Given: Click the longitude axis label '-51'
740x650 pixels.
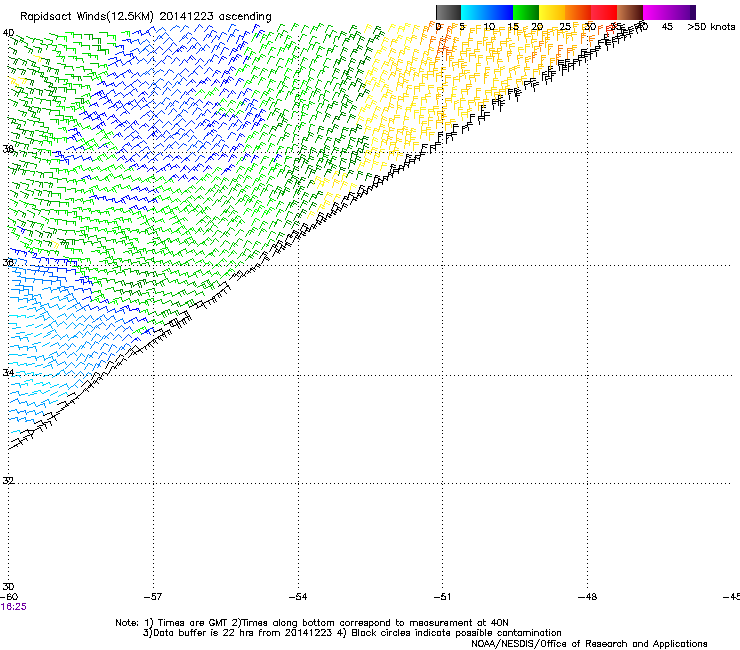Looking at the screenshot, I should [x=443, y=597].
